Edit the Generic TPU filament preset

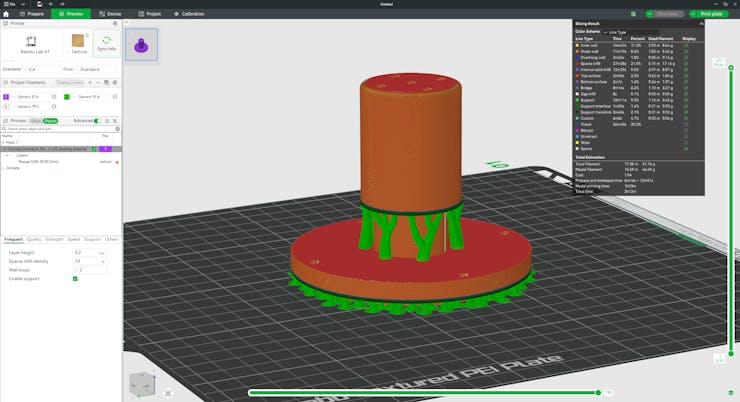tap(54, 107)
